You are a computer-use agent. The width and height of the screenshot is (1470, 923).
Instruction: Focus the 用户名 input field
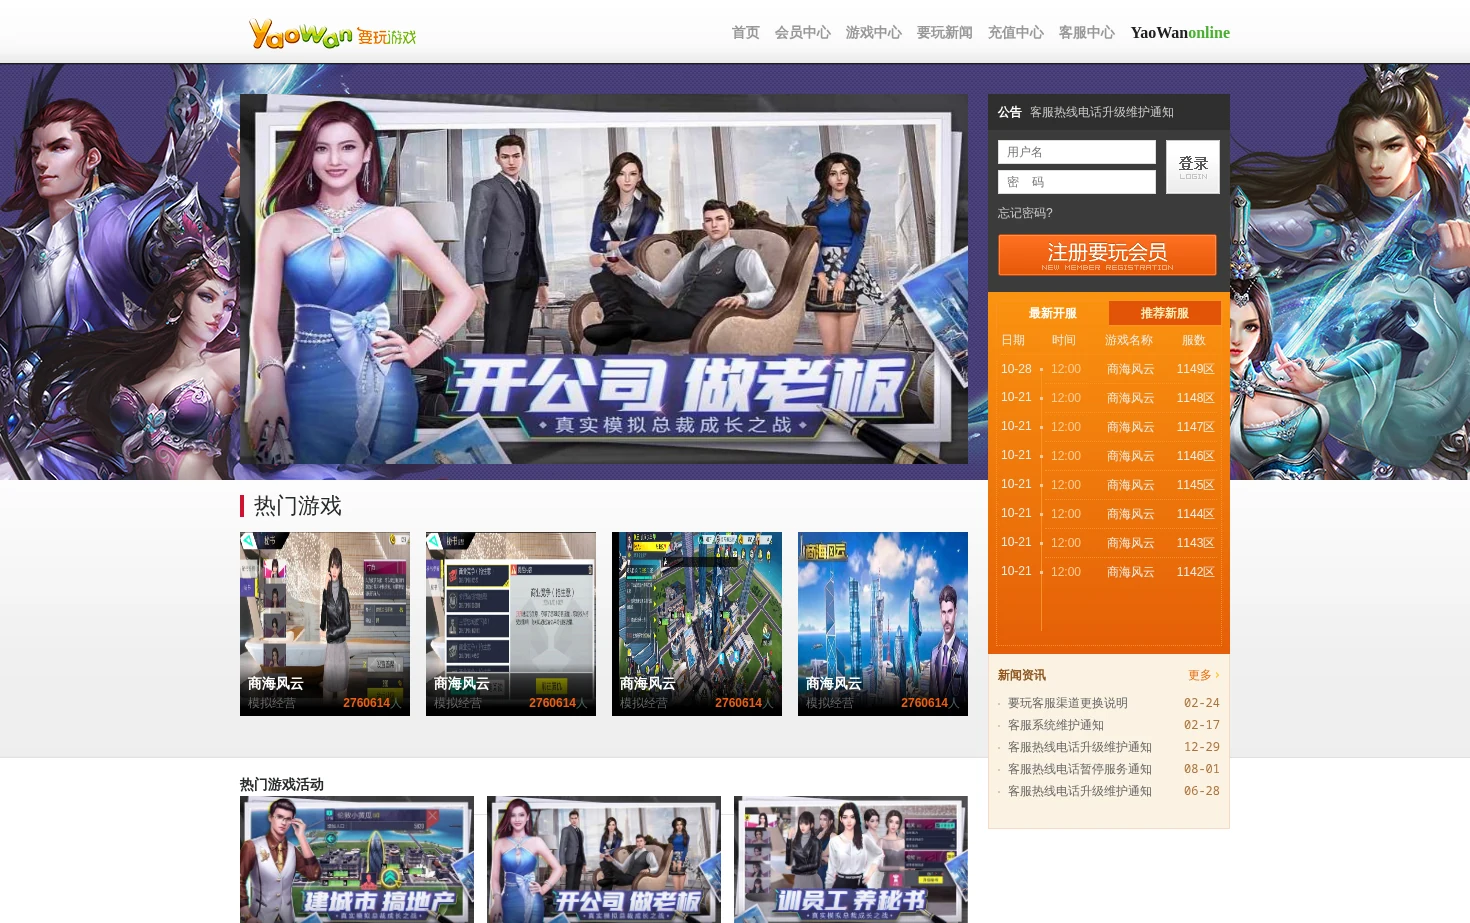tap(1077, 152)
